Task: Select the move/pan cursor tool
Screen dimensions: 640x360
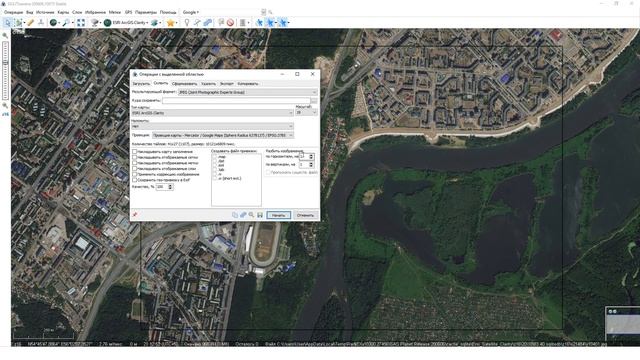Action: pyautogui.click(x=7, y=22)
